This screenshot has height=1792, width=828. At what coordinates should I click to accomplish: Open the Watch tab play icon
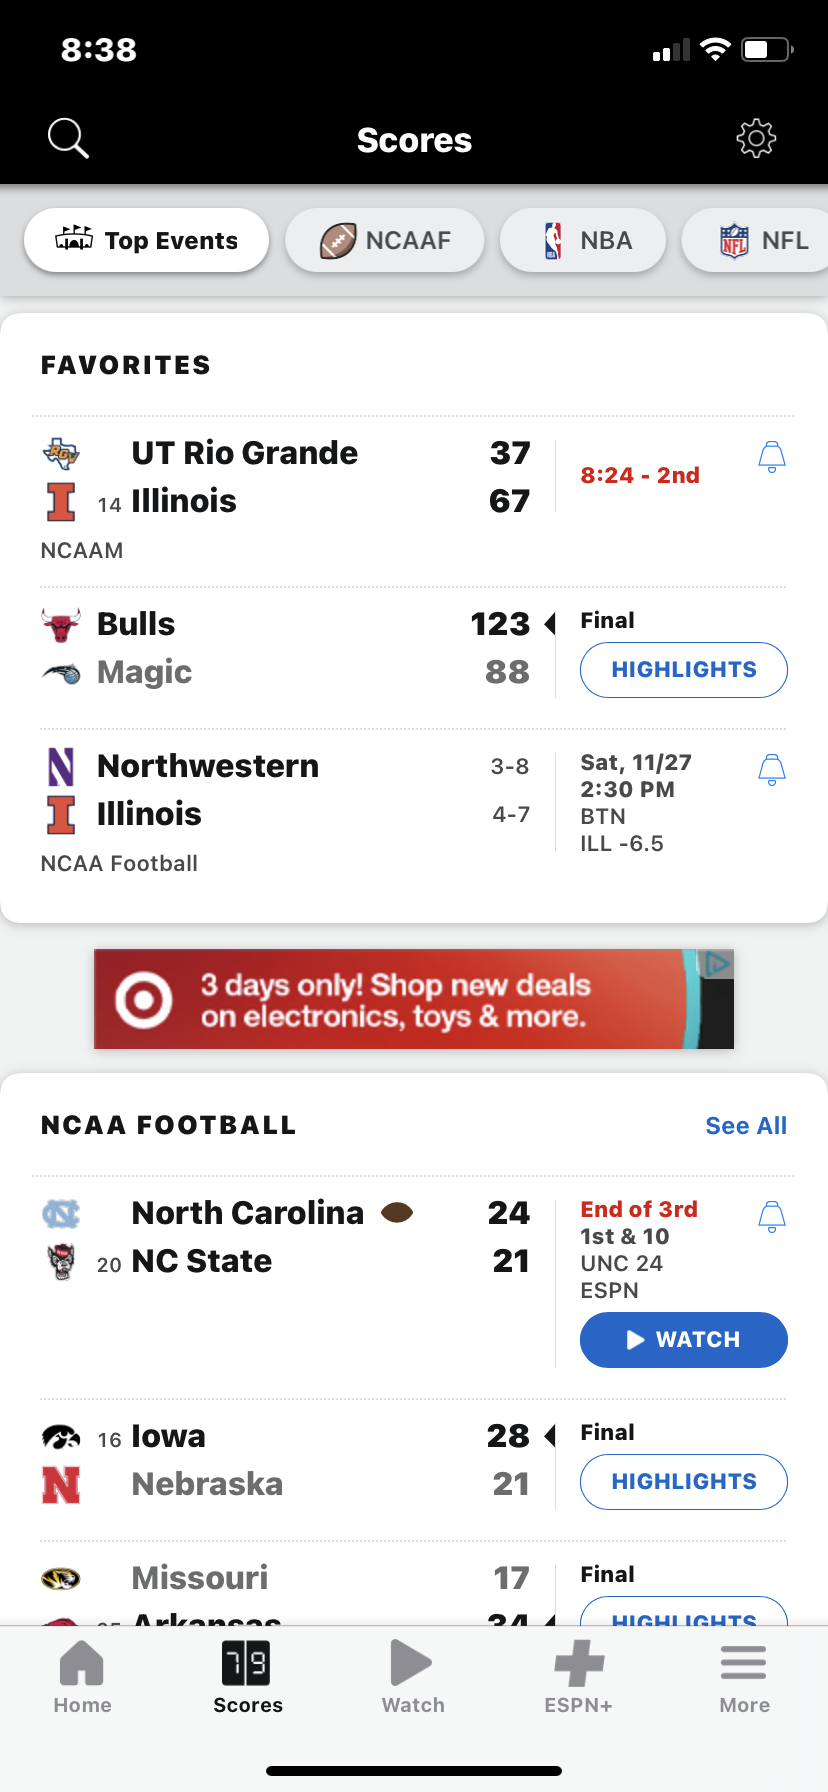(411, 1664)
